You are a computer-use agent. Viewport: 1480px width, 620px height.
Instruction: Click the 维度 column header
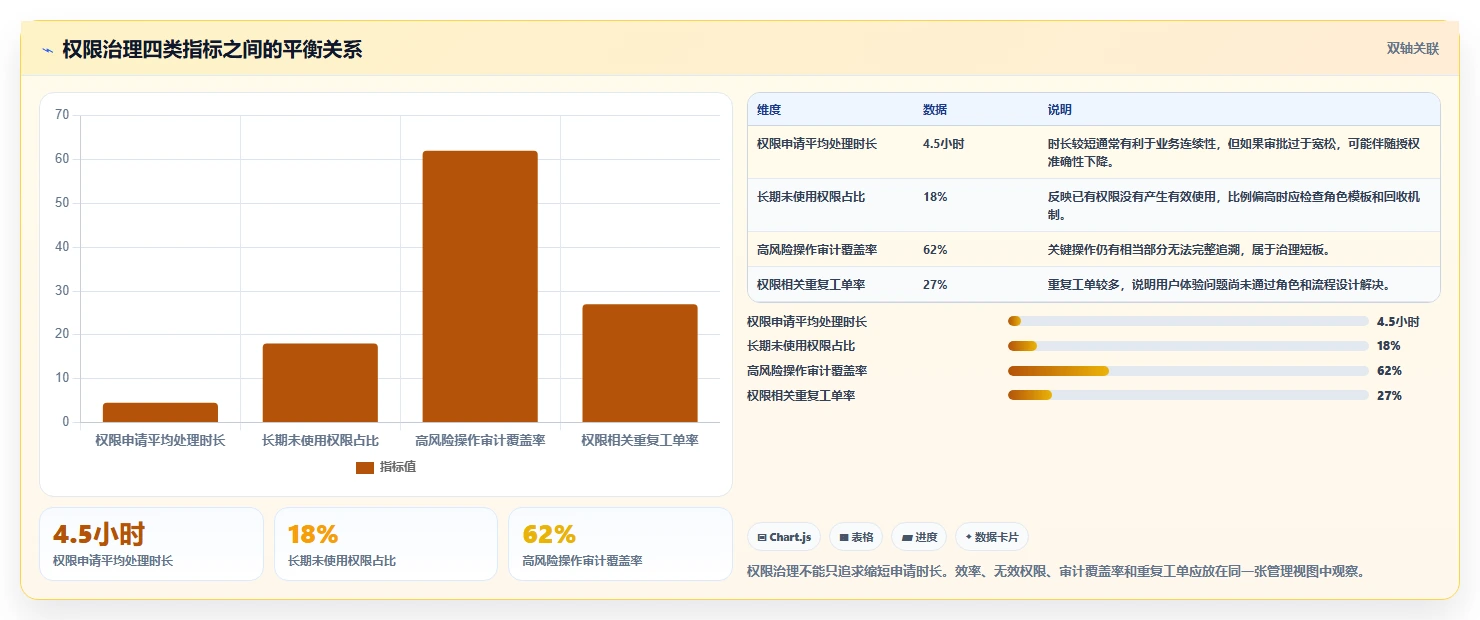click(769, 110)
